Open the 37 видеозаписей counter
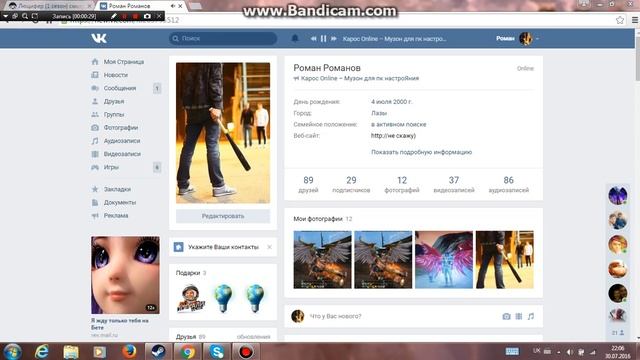640x360 pixels. 454,184
